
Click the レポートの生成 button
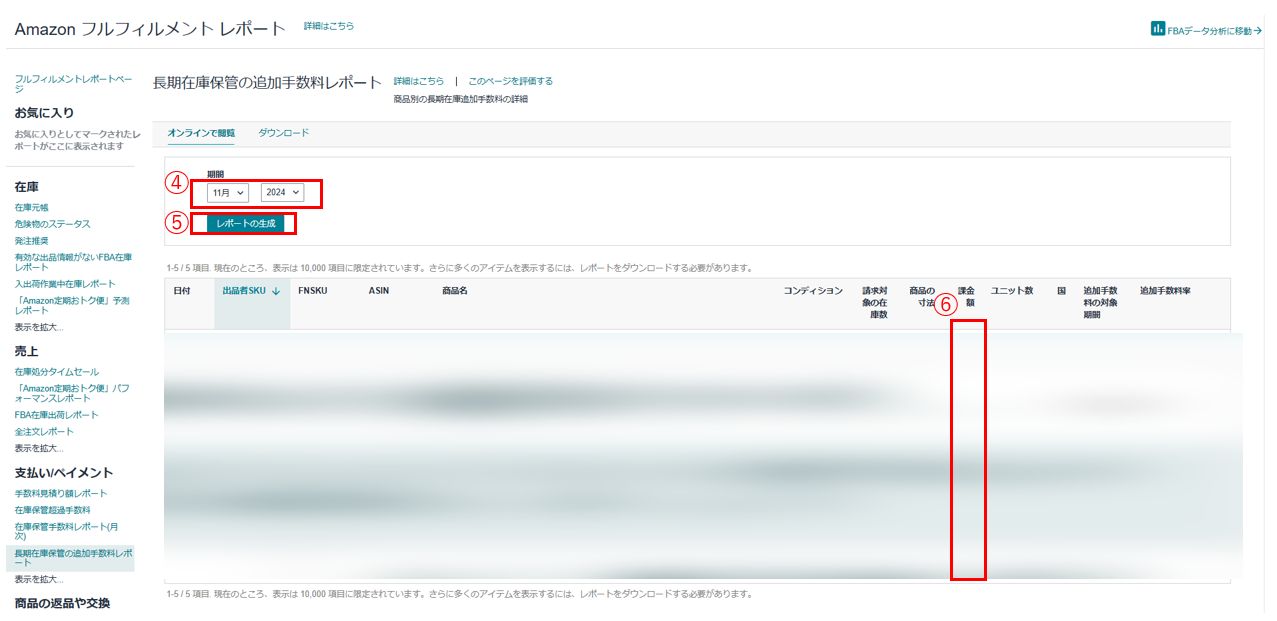click(x=246, y=223)
